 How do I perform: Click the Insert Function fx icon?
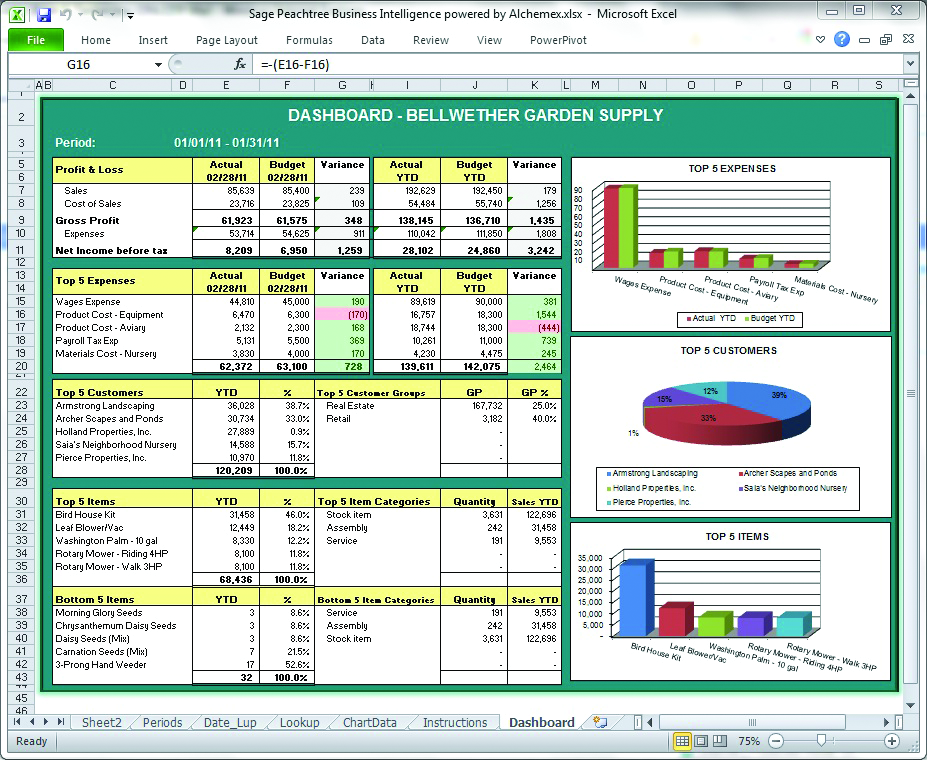pyautogui.click(x=240, y=64)
